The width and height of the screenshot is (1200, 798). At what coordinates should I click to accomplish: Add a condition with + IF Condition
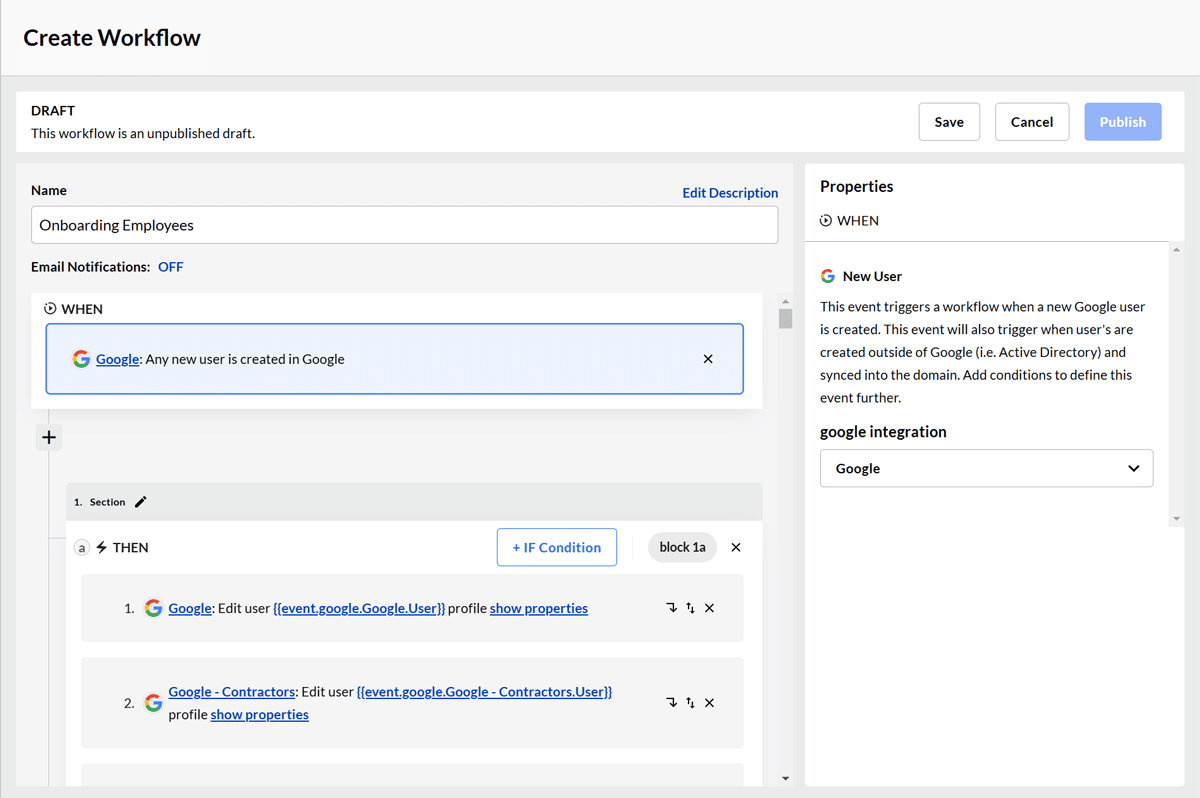[556, 547]
